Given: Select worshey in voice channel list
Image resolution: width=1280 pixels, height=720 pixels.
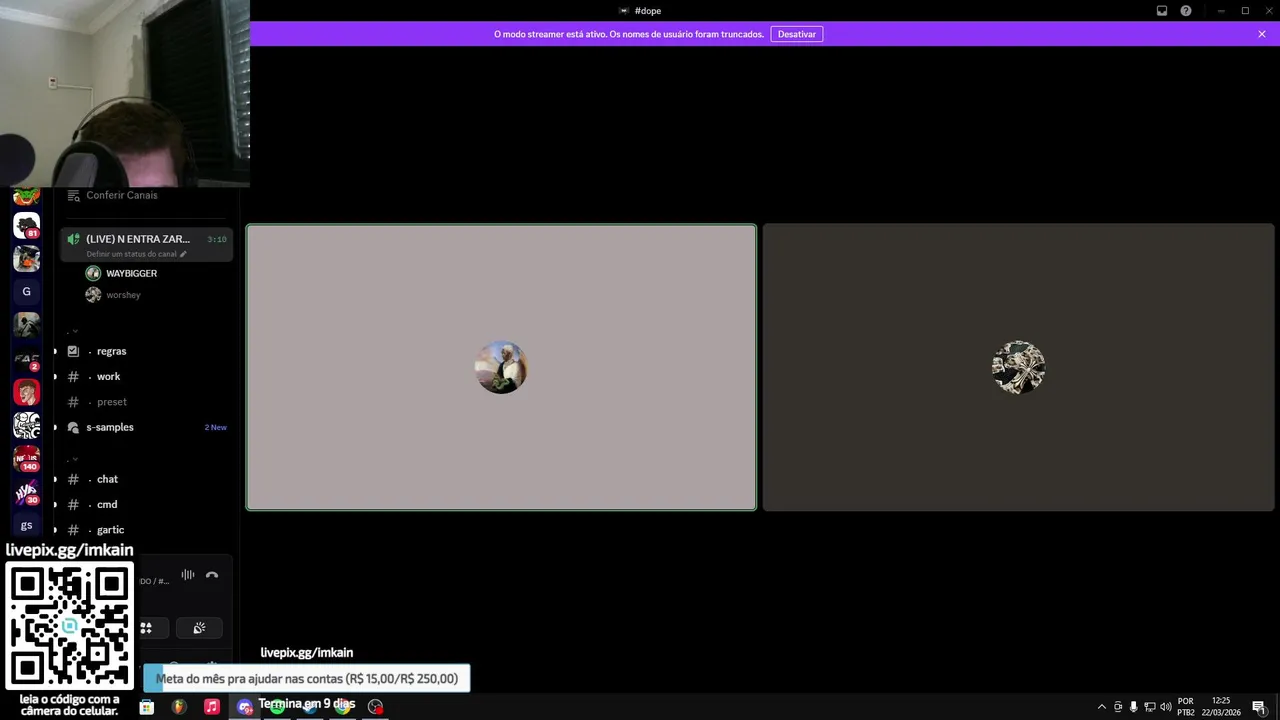Looking at the screenshot, I should click(123, 295).
